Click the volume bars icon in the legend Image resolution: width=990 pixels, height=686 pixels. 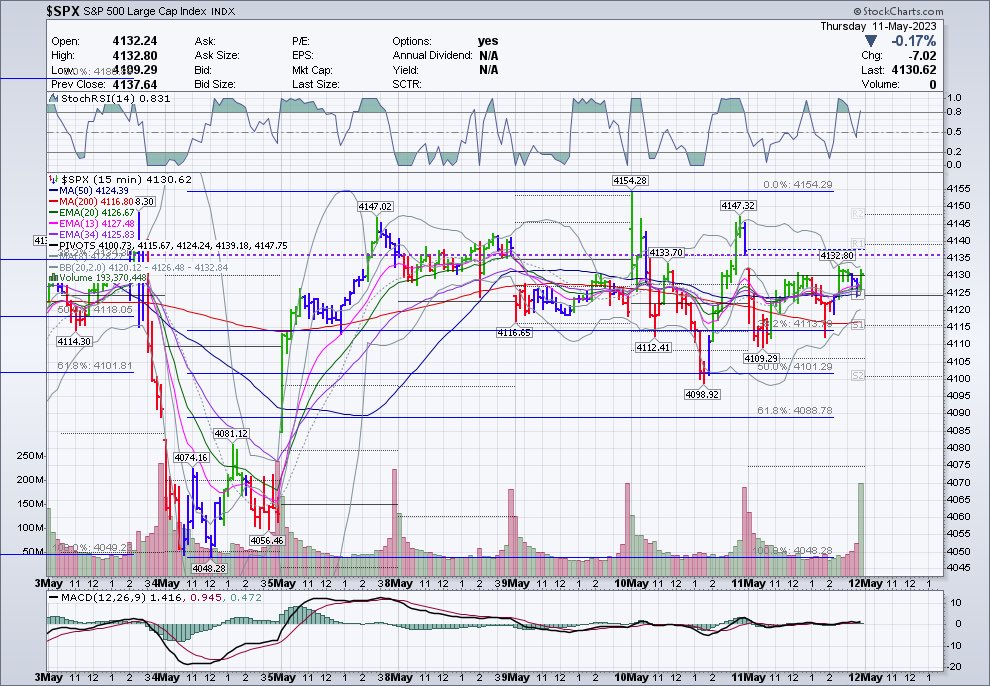pyautogui.click(x=54, y=278)
